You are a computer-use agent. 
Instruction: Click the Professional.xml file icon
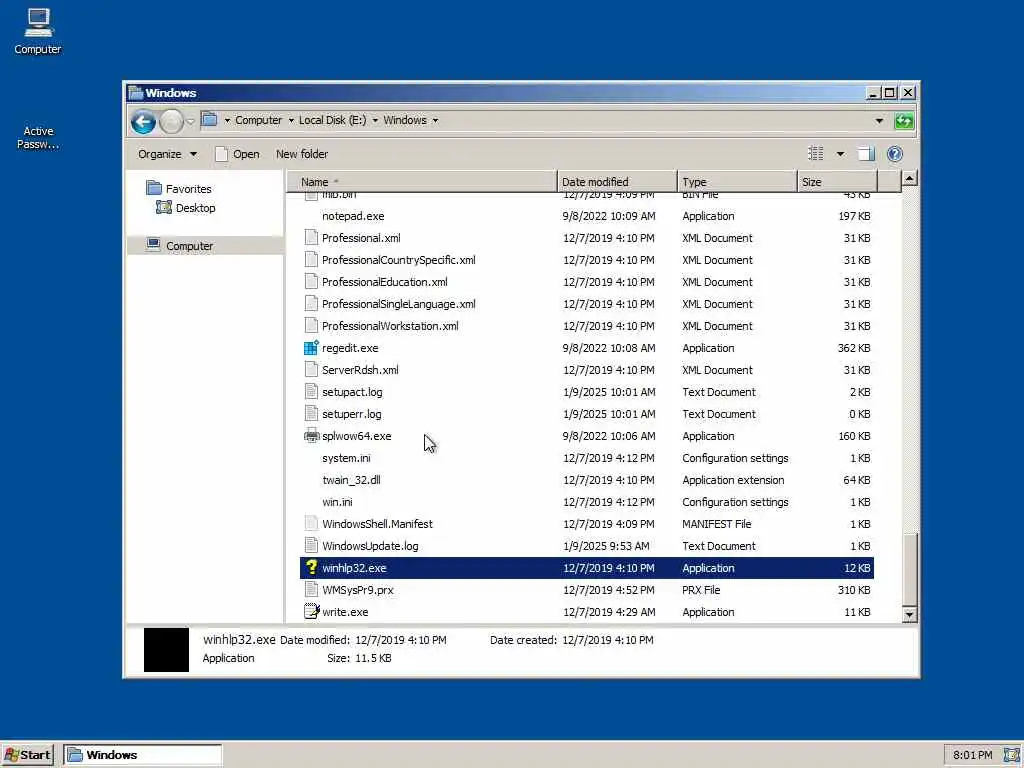tap(312, 238)
